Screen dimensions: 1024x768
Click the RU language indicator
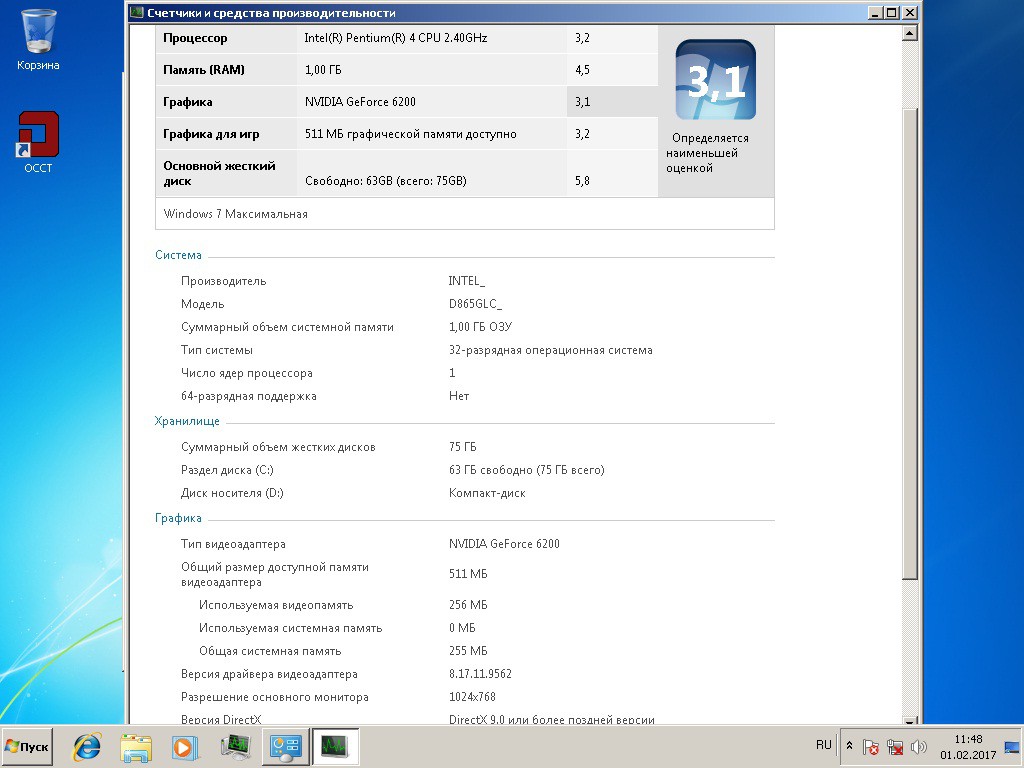coord(824,745)
